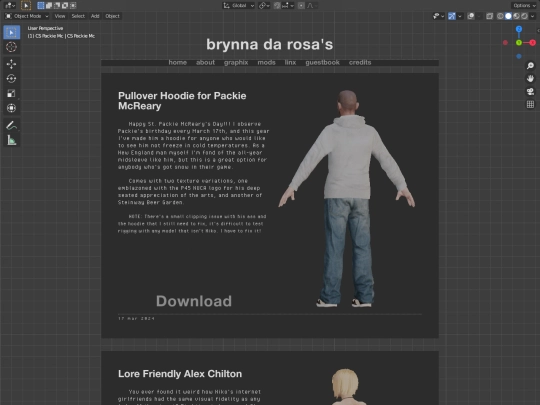Open the credits page link
The width and height of the screenshot is (540, 405).
[x=360, y=62]
